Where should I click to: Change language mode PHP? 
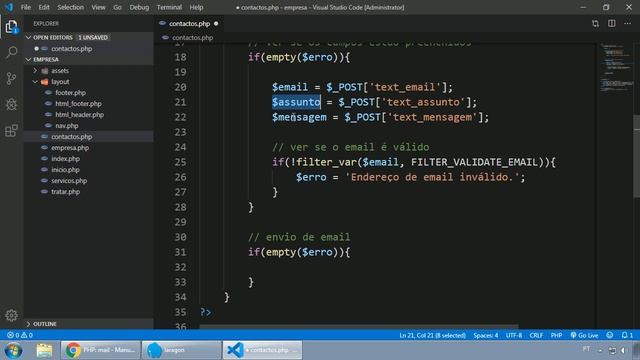pyautogui.click(x=556, y=335)
